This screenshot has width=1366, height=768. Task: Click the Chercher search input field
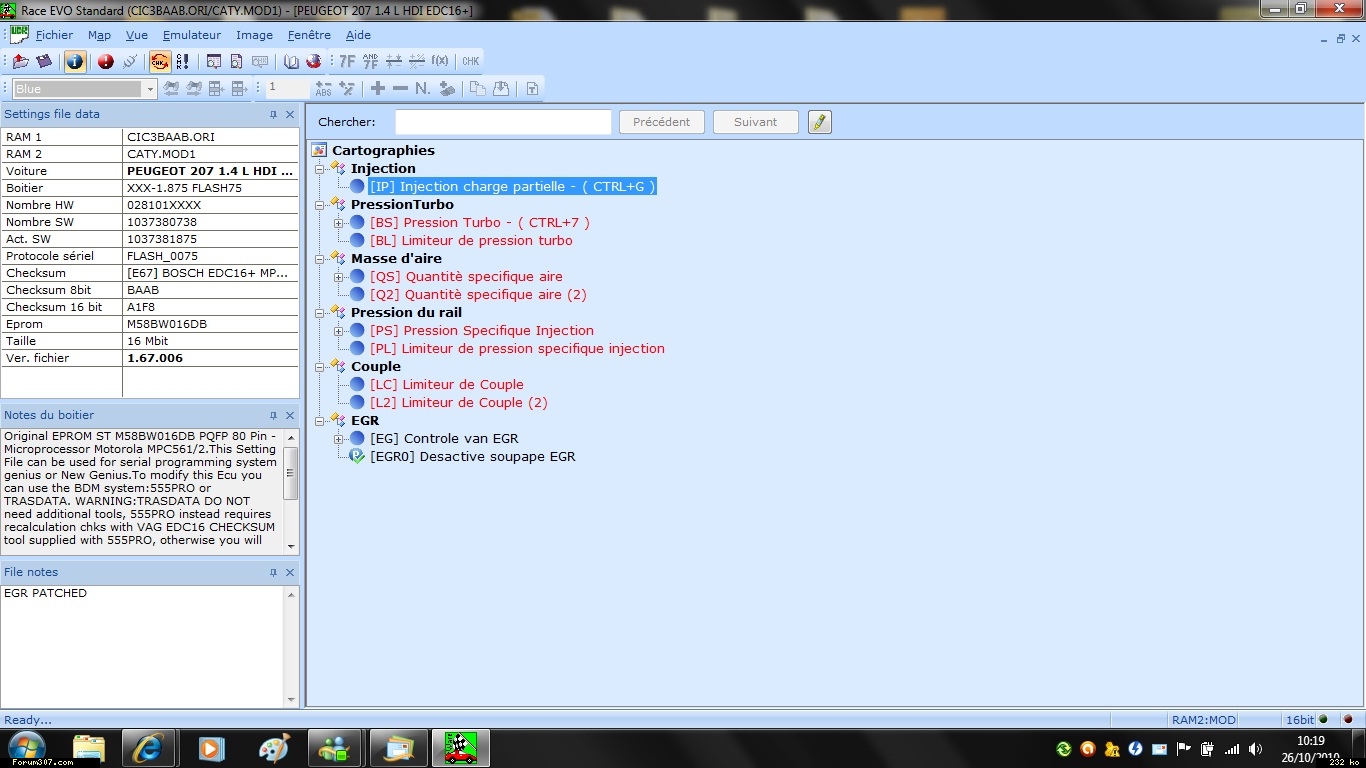[x=502, y=122]
